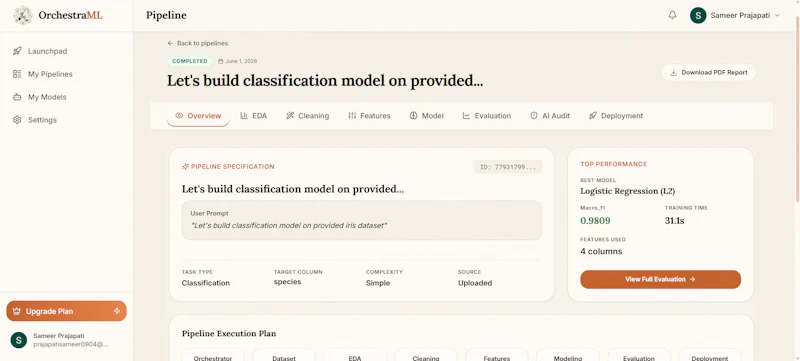Image resolution: width=800 pixels, height=361 pixels.
Task: Switch to the Features tab
Action: (x=369, y=116)
